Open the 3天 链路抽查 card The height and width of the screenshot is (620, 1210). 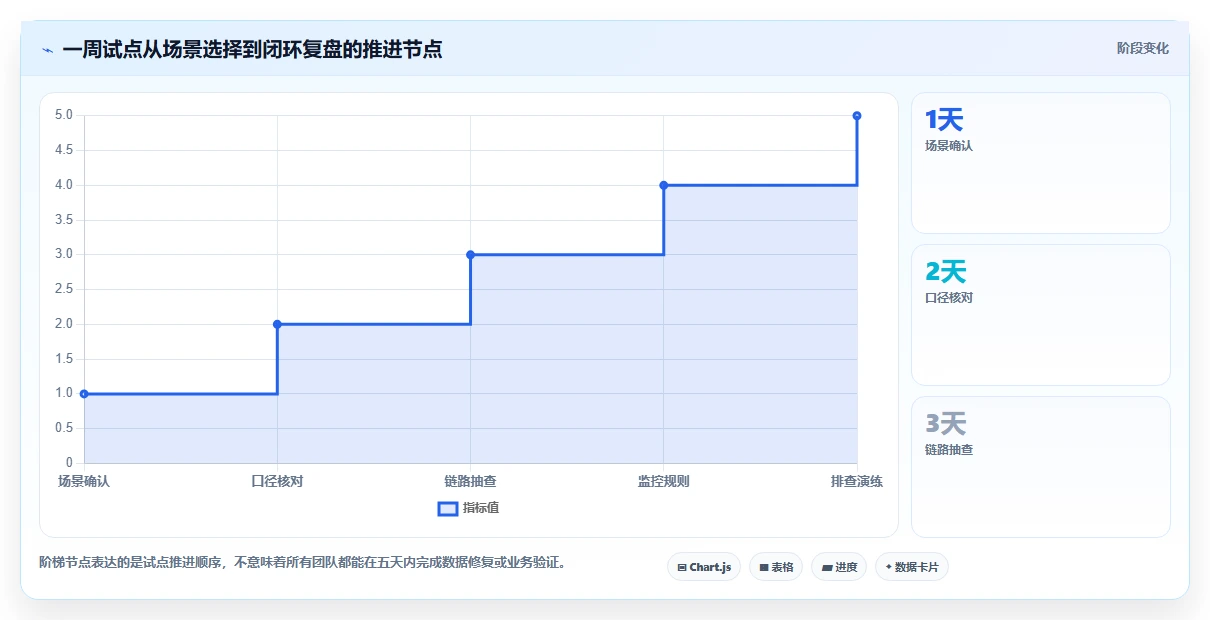coord(1041,467)
